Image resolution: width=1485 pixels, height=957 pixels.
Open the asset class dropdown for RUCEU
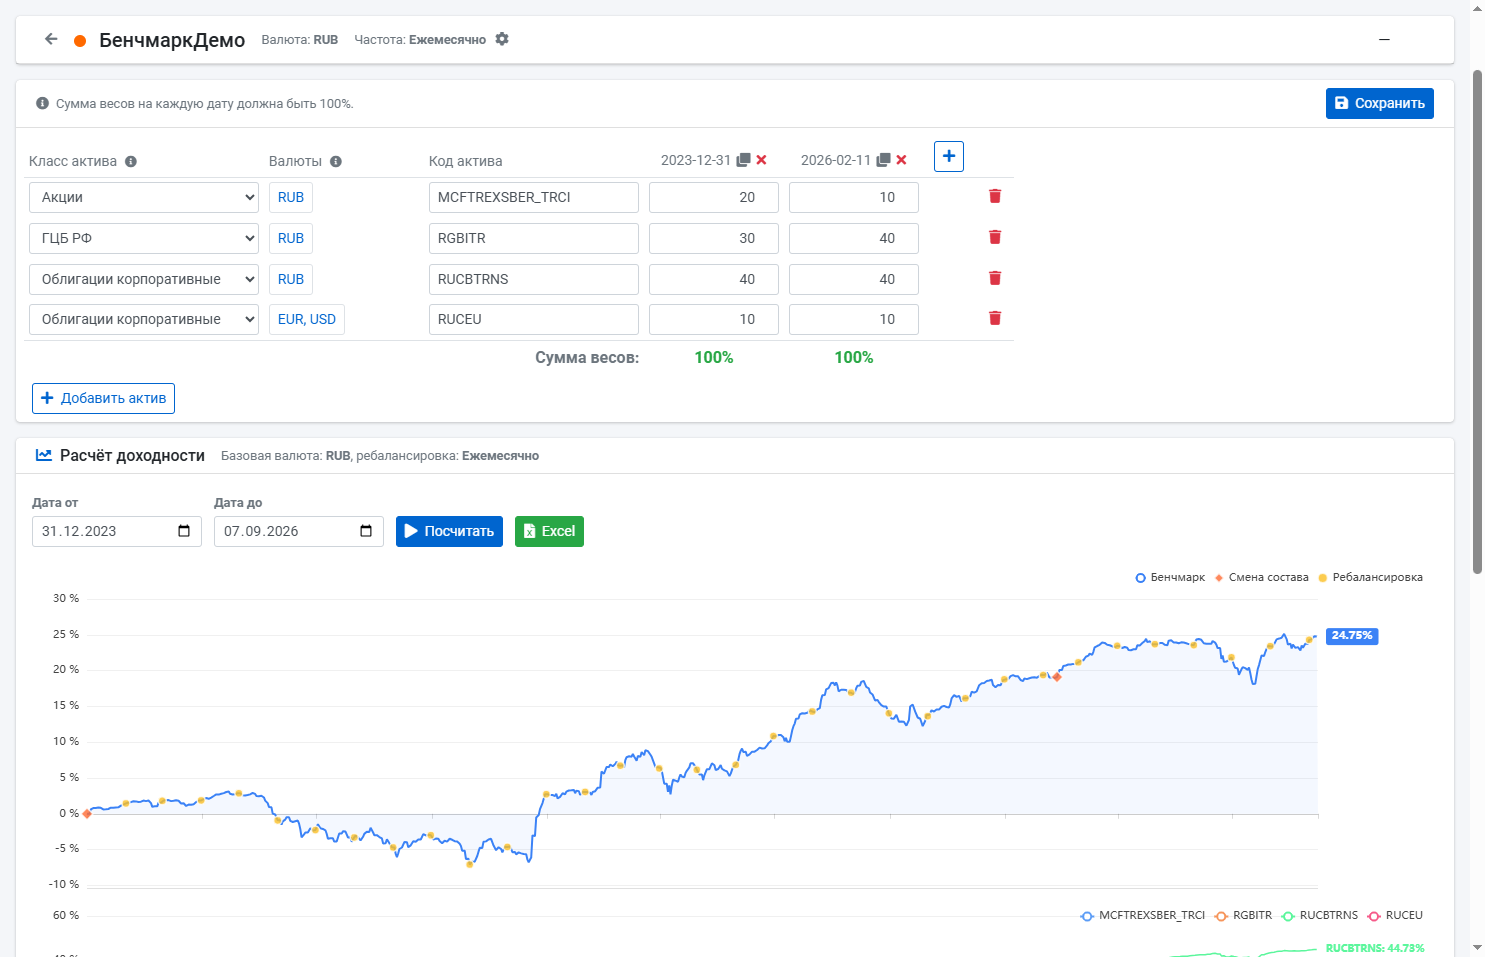point(144,319)
